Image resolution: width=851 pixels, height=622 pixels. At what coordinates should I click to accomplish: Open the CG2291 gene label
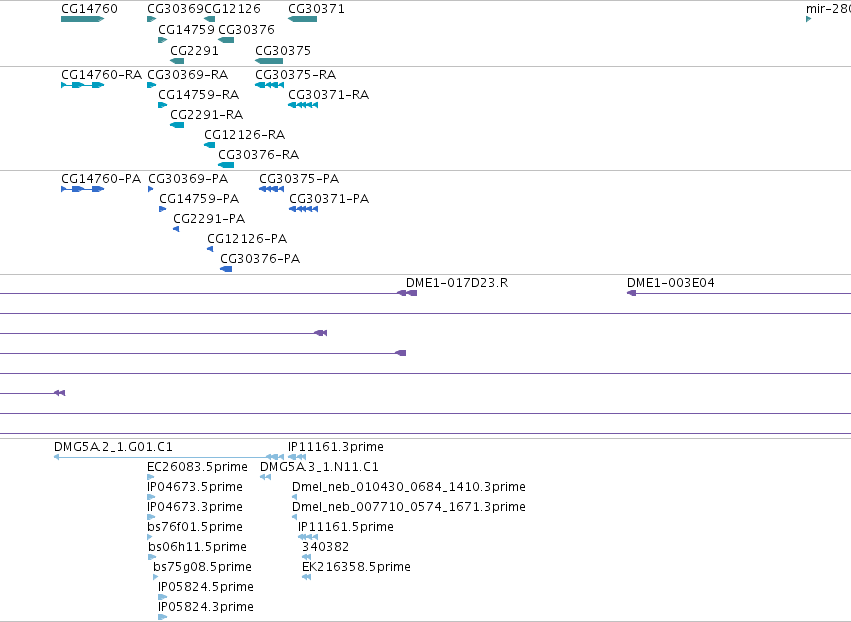pyautogui.click(x=194, y=50)
